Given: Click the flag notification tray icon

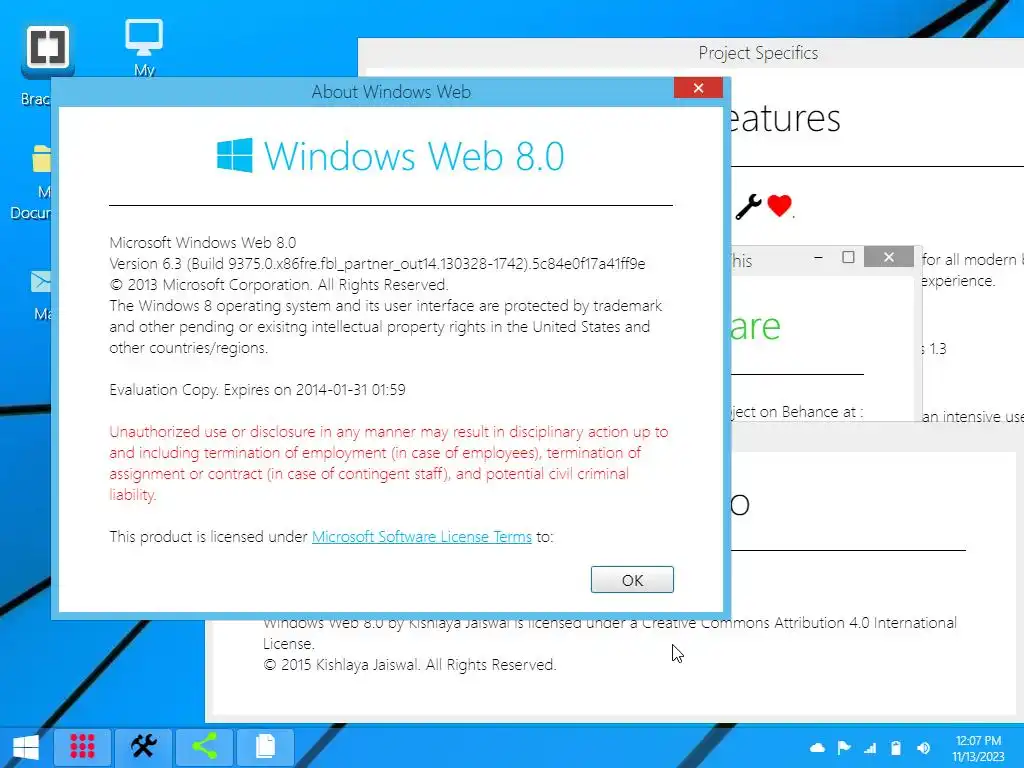Looking at the screenshot, I should (x=843, y=748).
